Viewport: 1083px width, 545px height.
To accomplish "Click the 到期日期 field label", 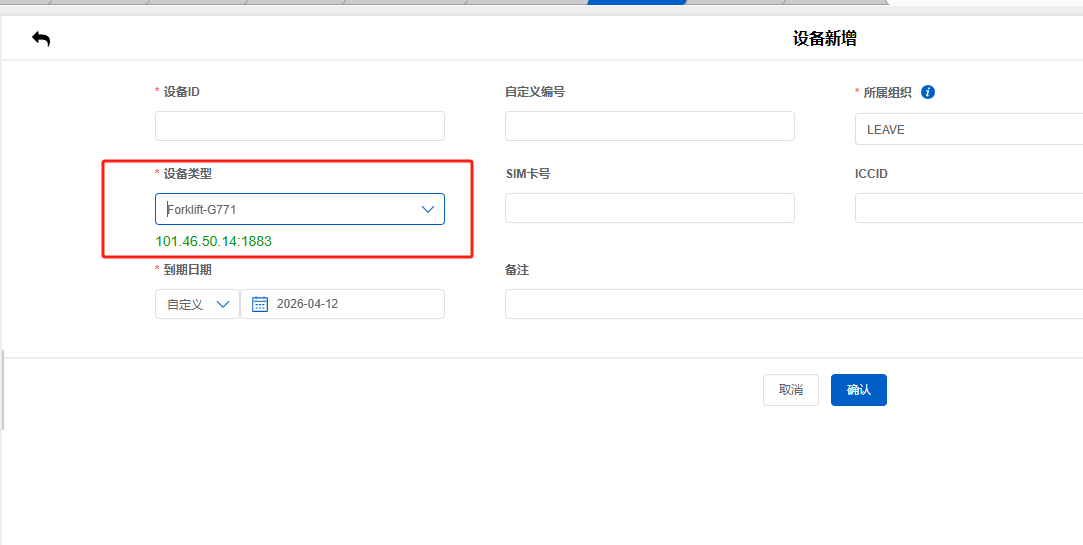I will pos(187,270).
